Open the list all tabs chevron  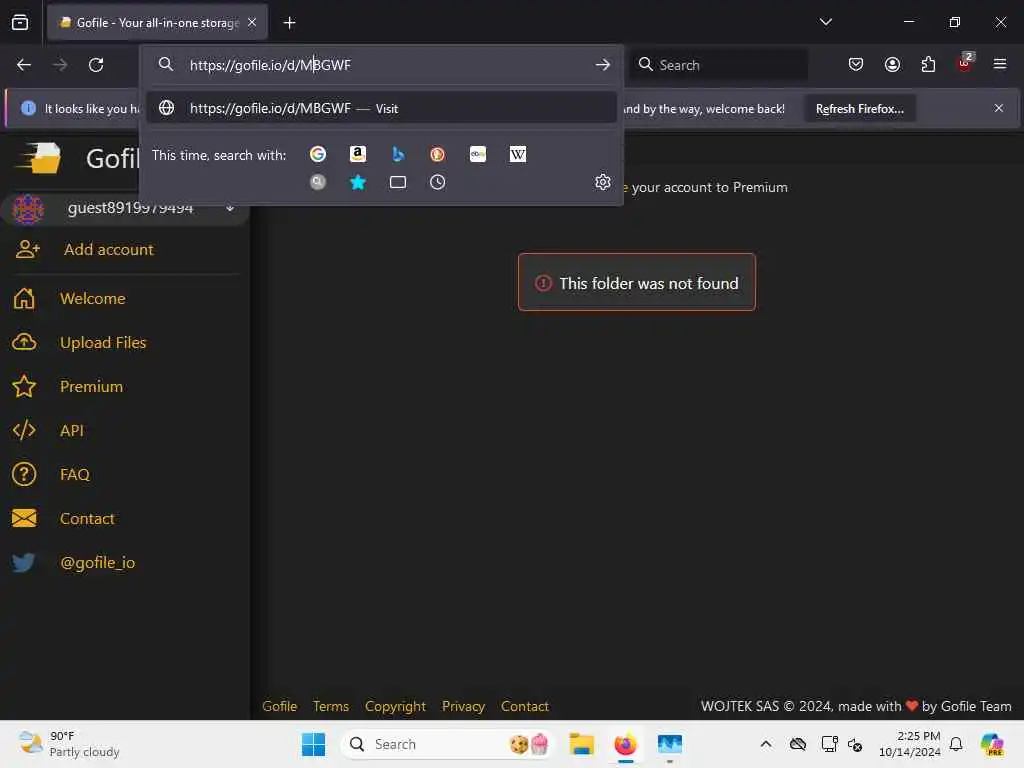825,22
